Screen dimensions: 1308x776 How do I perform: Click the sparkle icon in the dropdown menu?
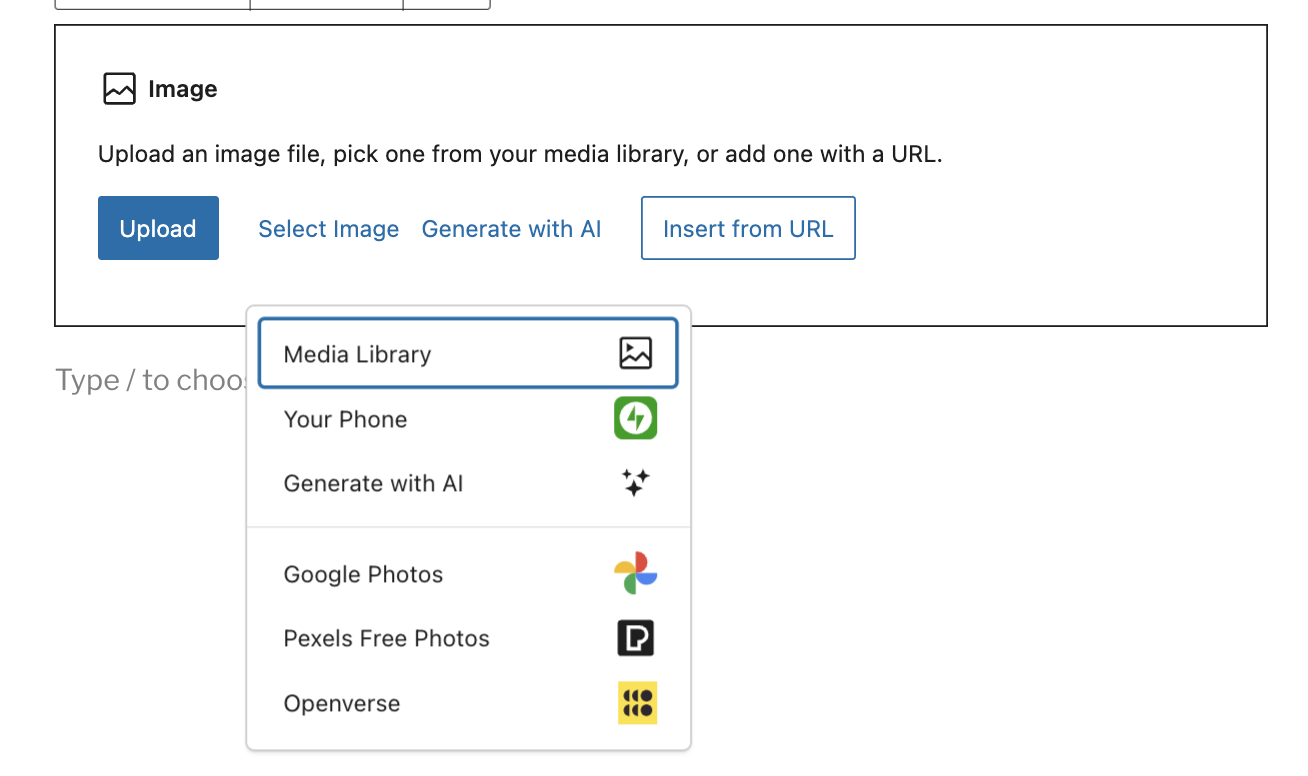coord(635,483)
